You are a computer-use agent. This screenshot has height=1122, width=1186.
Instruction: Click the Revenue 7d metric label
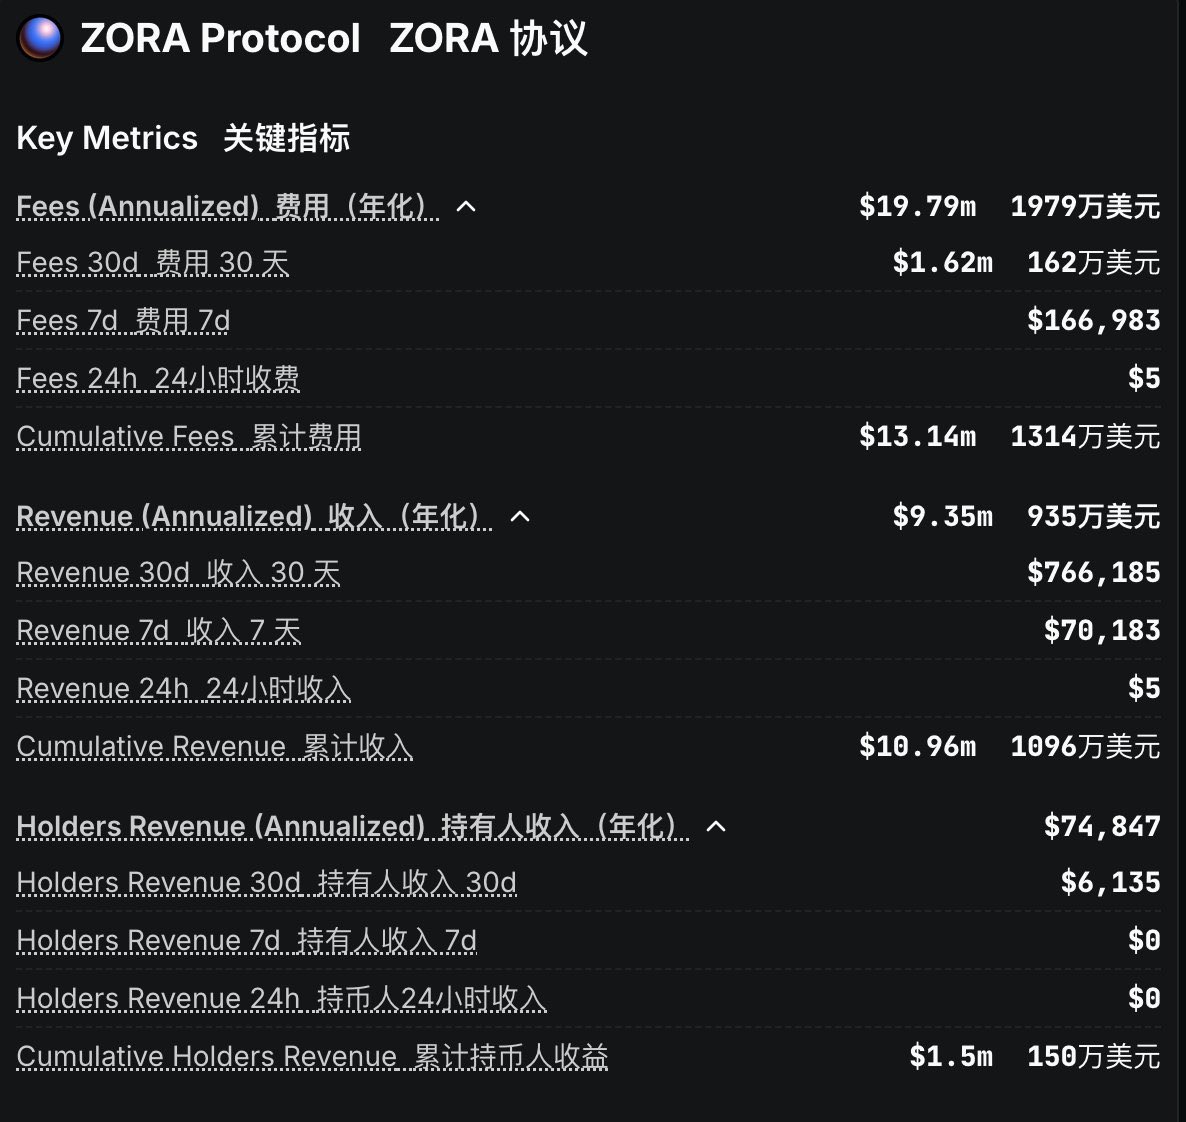pos(158,631)
